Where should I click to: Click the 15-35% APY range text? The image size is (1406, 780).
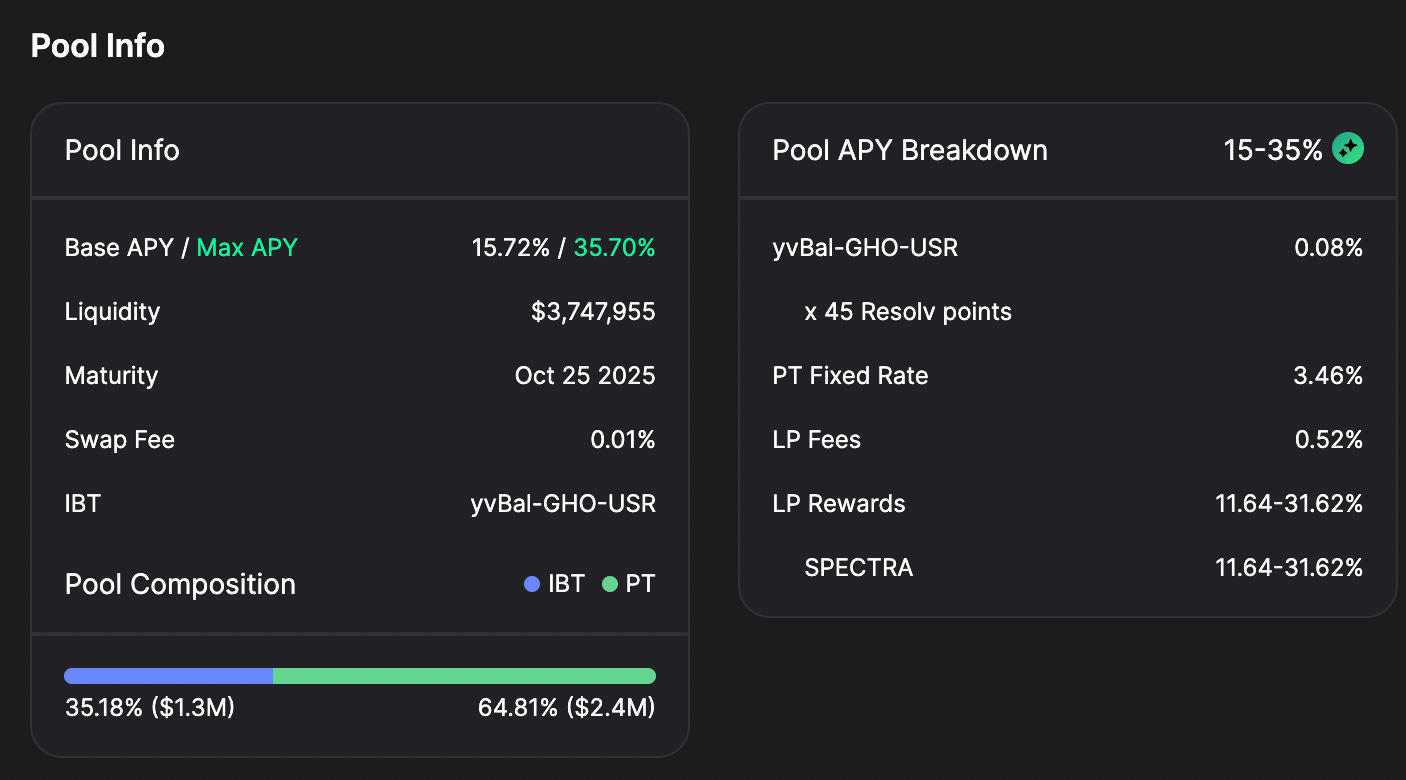pos(1273,150)
